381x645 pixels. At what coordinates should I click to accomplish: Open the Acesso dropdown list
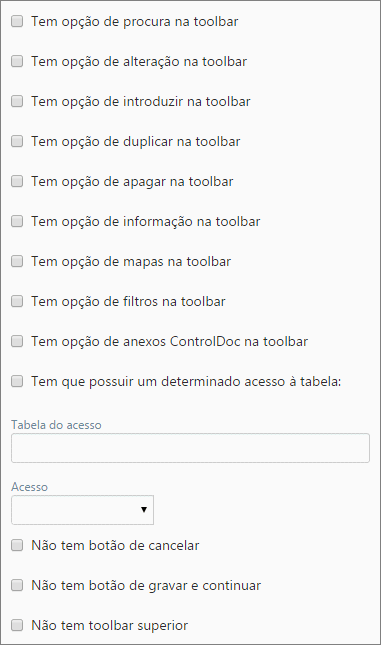pyautogui.click(x=82, y=510)
